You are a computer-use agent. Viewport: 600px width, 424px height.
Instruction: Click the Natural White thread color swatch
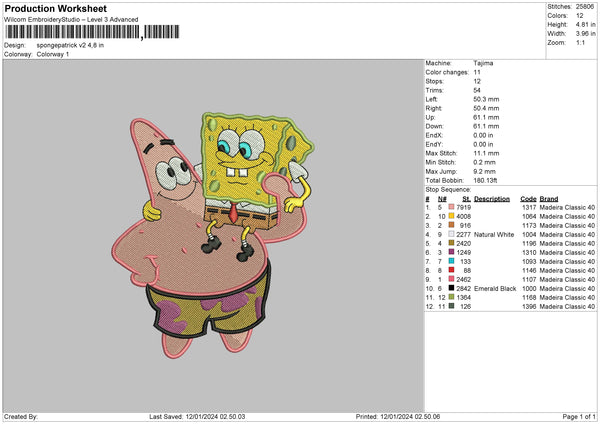(451, 234)
